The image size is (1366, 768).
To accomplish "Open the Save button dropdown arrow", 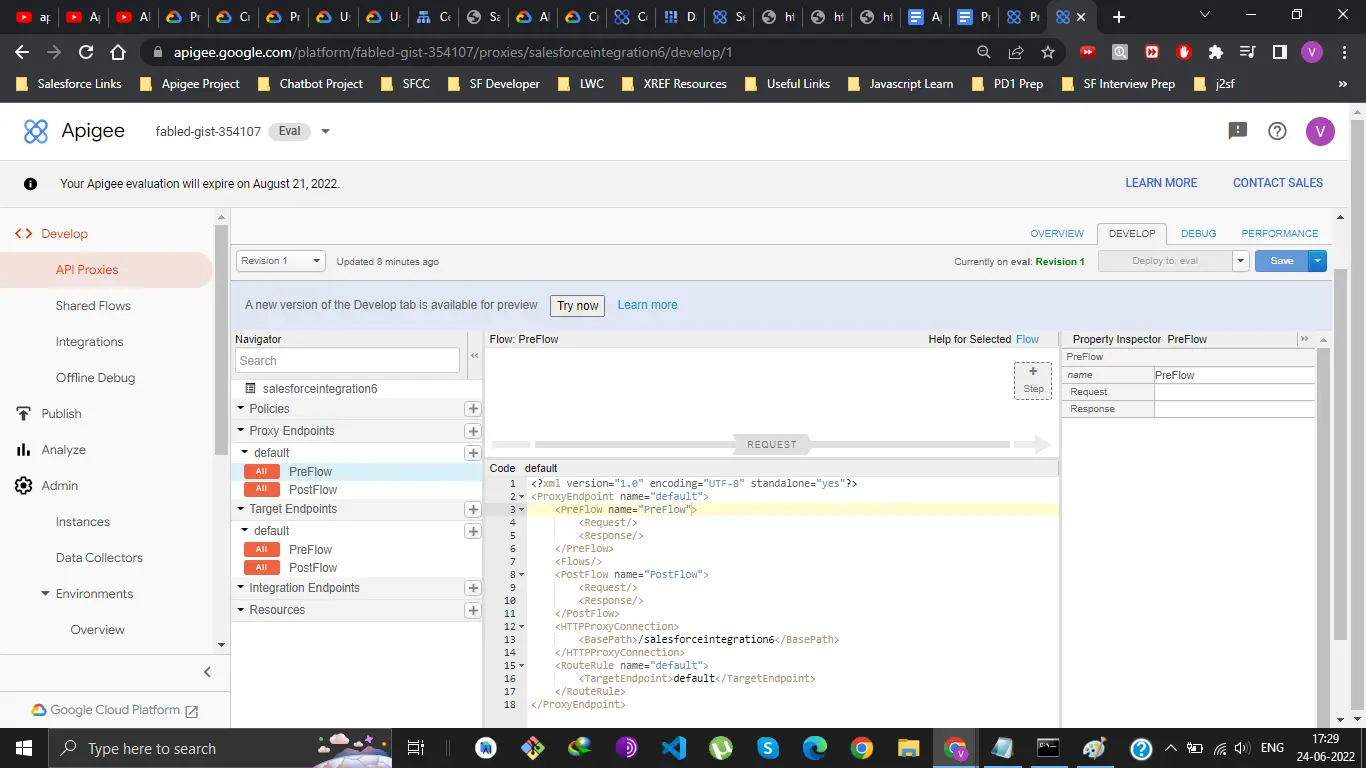I will point(1317,261).
